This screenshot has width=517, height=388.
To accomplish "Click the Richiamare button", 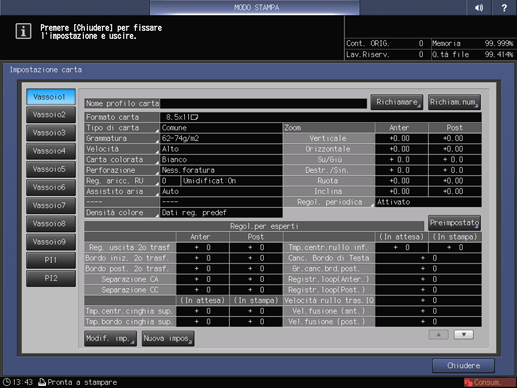I will pos(397,102).
